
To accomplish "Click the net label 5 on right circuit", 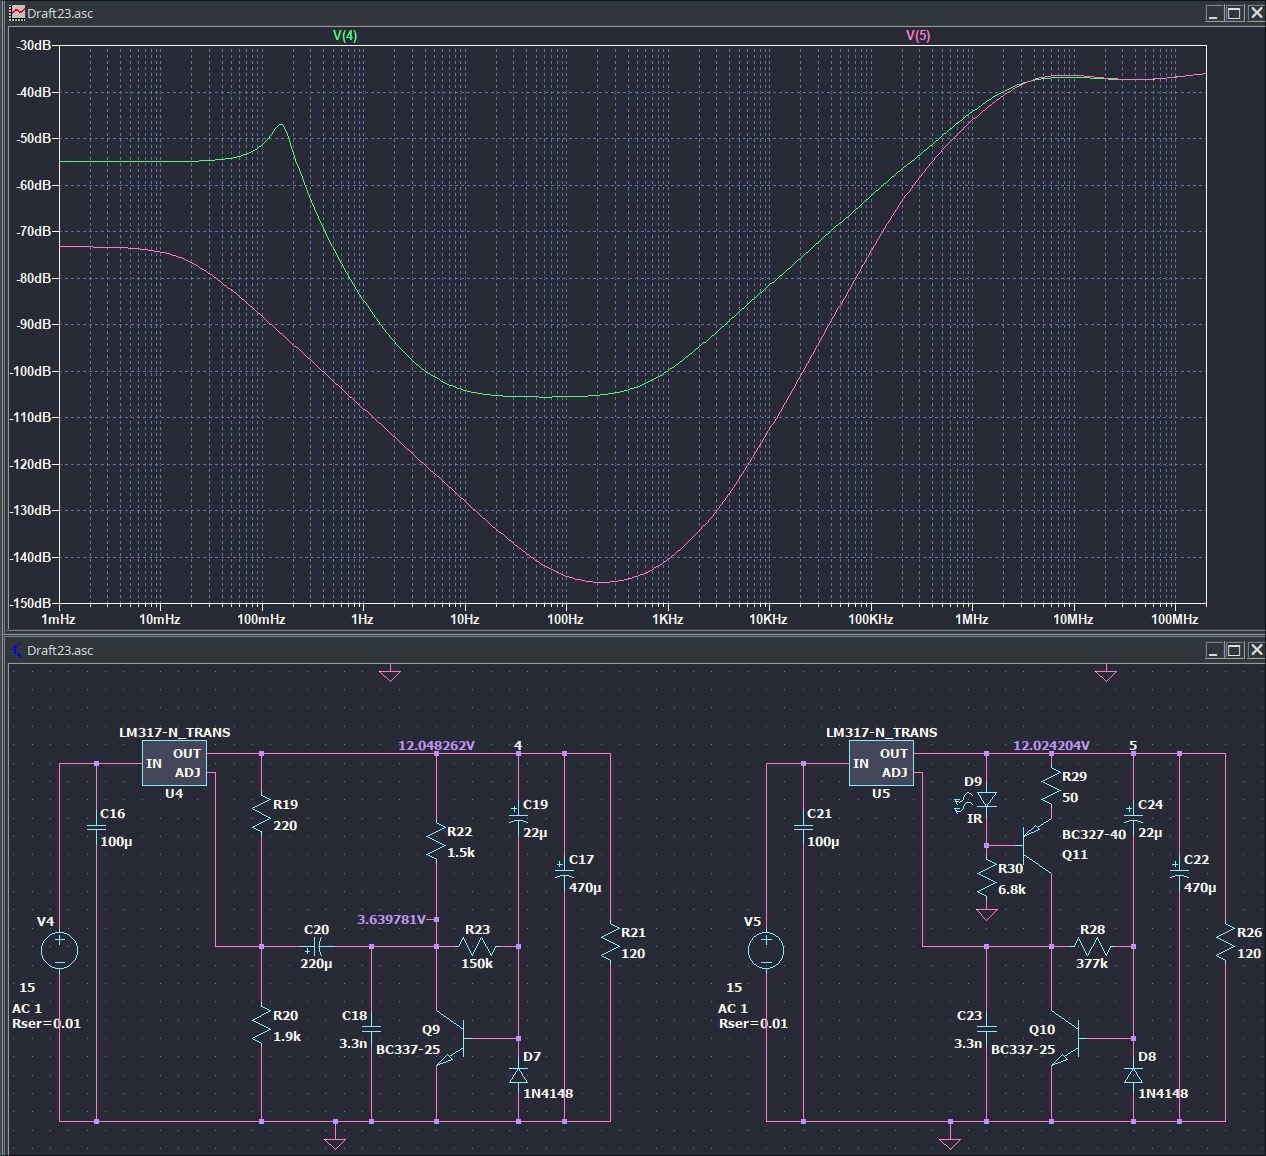I will tap(1133, 745).
